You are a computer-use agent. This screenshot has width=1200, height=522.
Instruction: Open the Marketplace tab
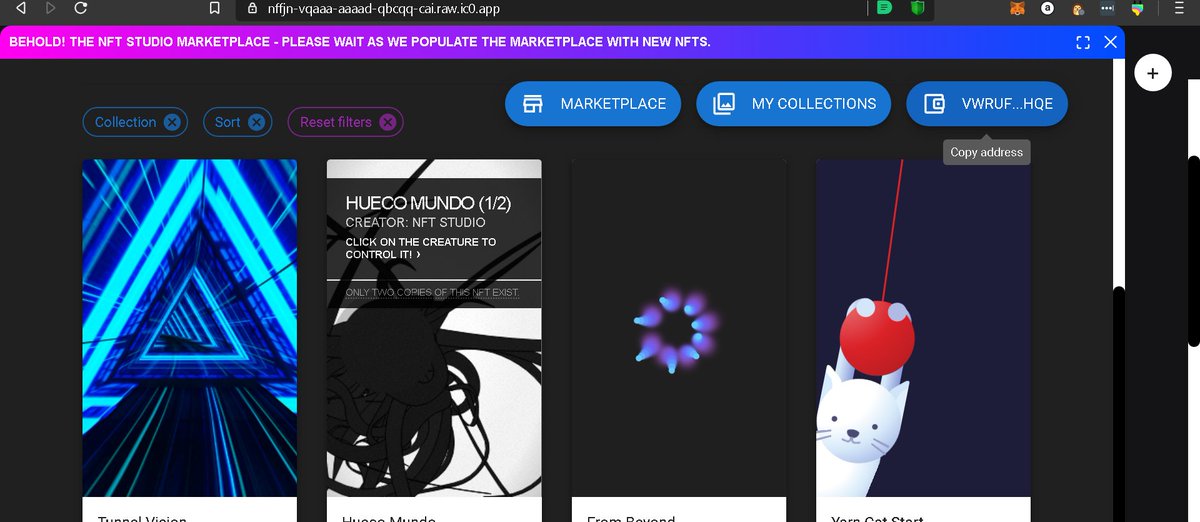593,104
